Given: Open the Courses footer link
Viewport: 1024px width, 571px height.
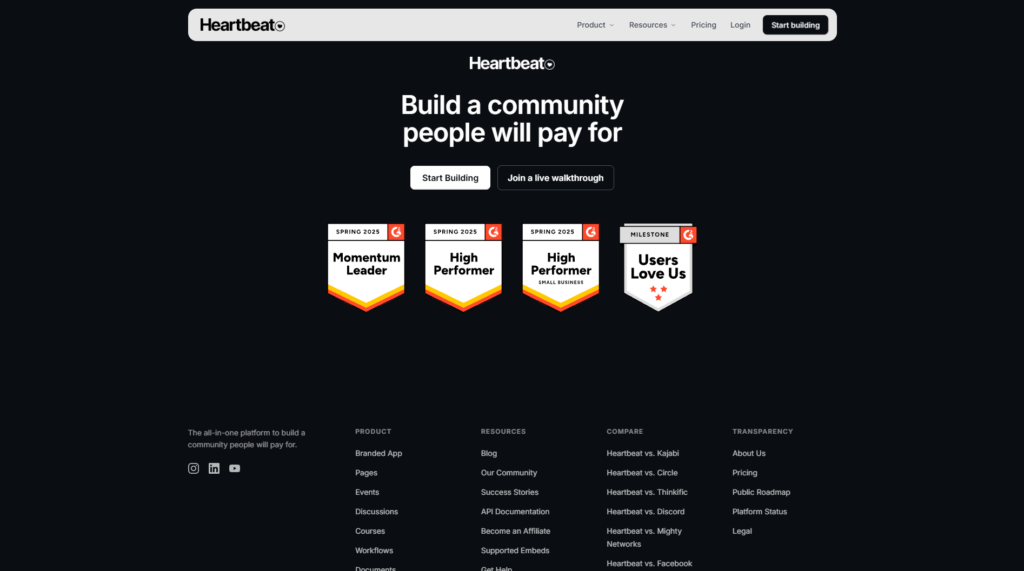Looking at the screenshot, I should [x=370, y=532].
